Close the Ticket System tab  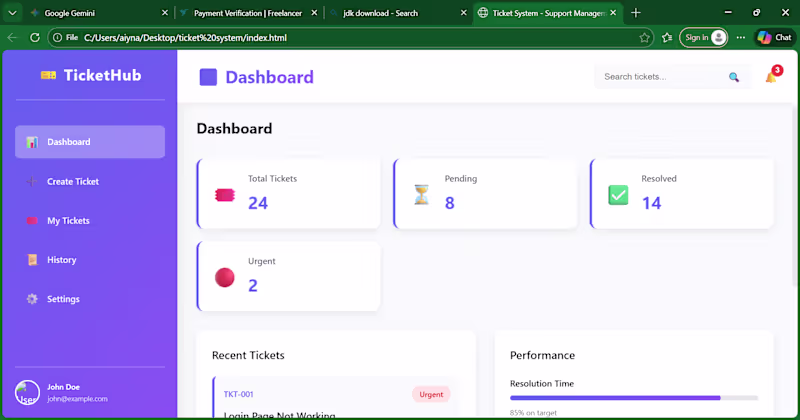tap(613, 13)
